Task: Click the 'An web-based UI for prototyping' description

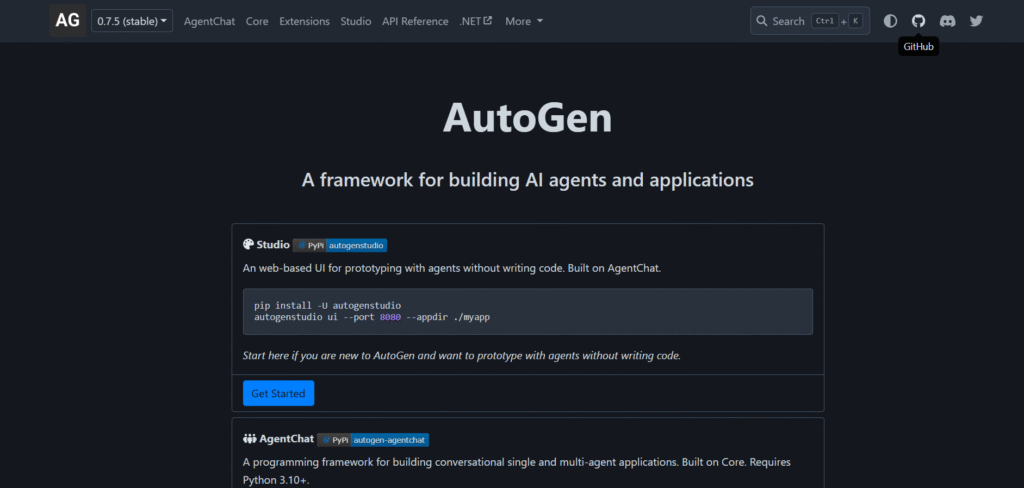Action: [x=452, y=268]
